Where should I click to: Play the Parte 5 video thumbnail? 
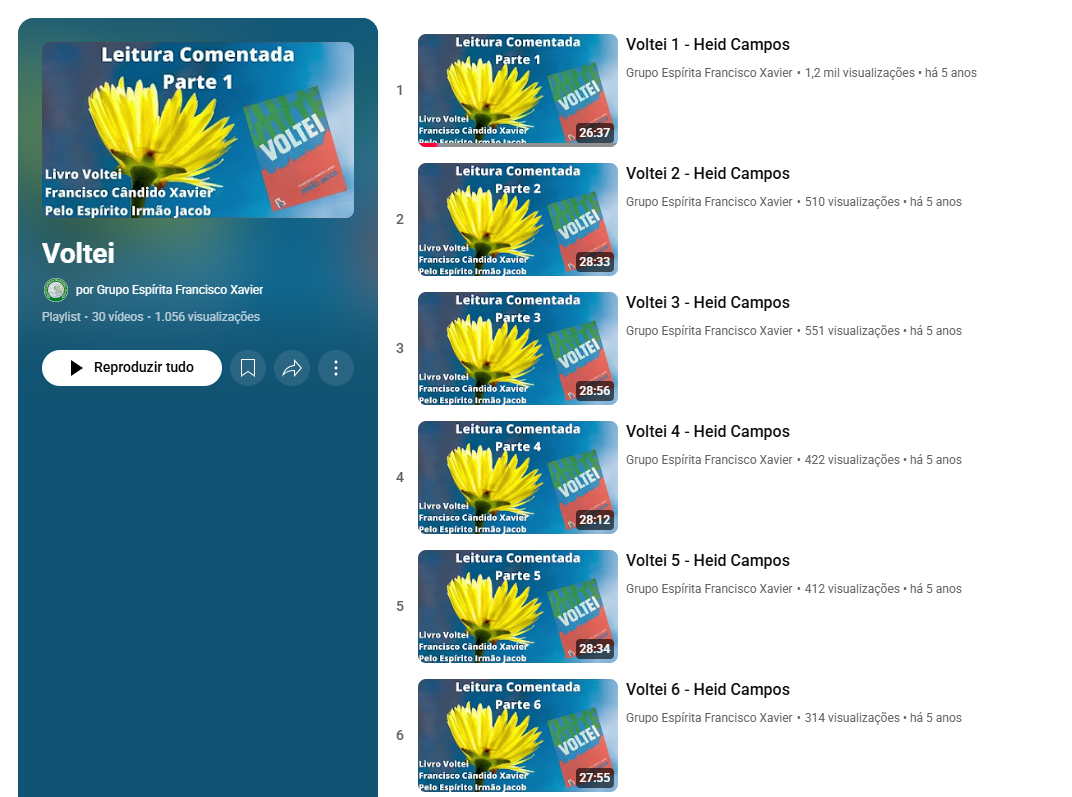tap(518, 606)
